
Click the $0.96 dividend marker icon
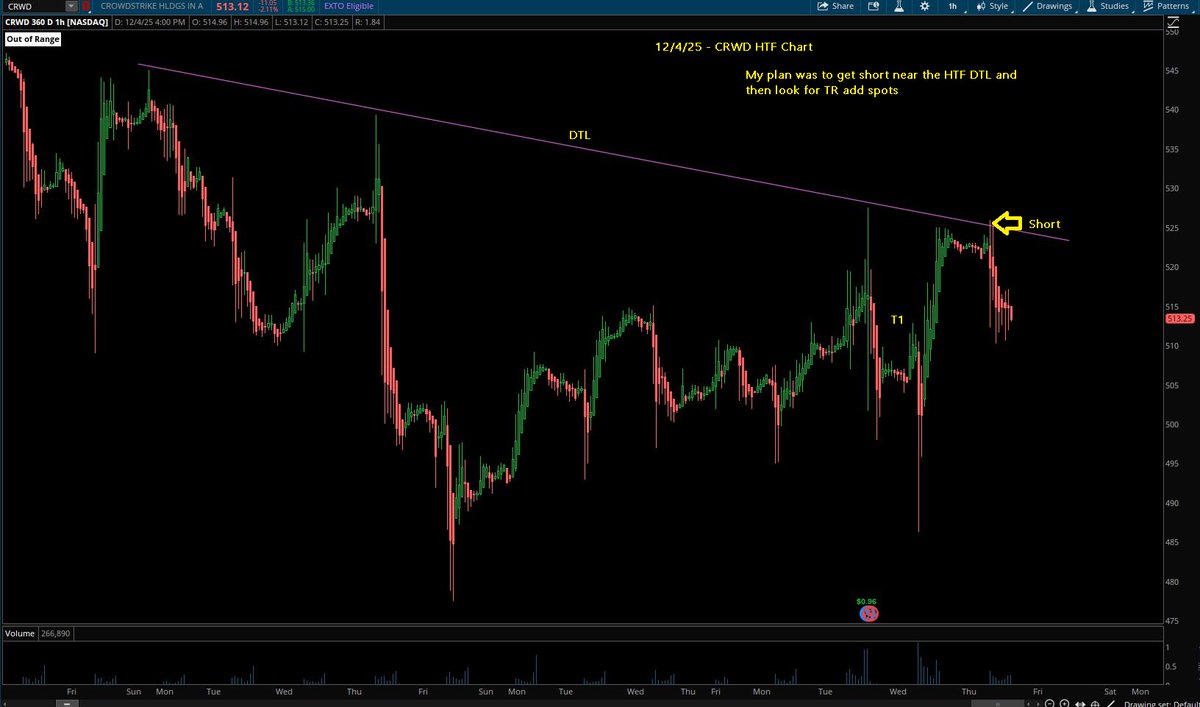click(869, 612)
